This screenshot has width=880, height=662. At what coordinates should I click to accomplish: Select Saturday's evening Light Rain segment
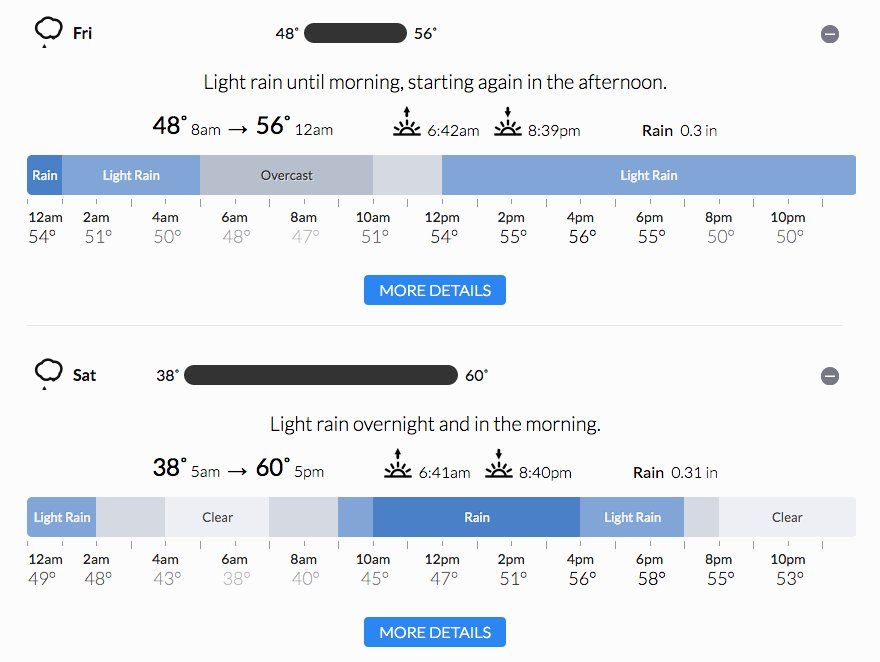coord(632,517)
